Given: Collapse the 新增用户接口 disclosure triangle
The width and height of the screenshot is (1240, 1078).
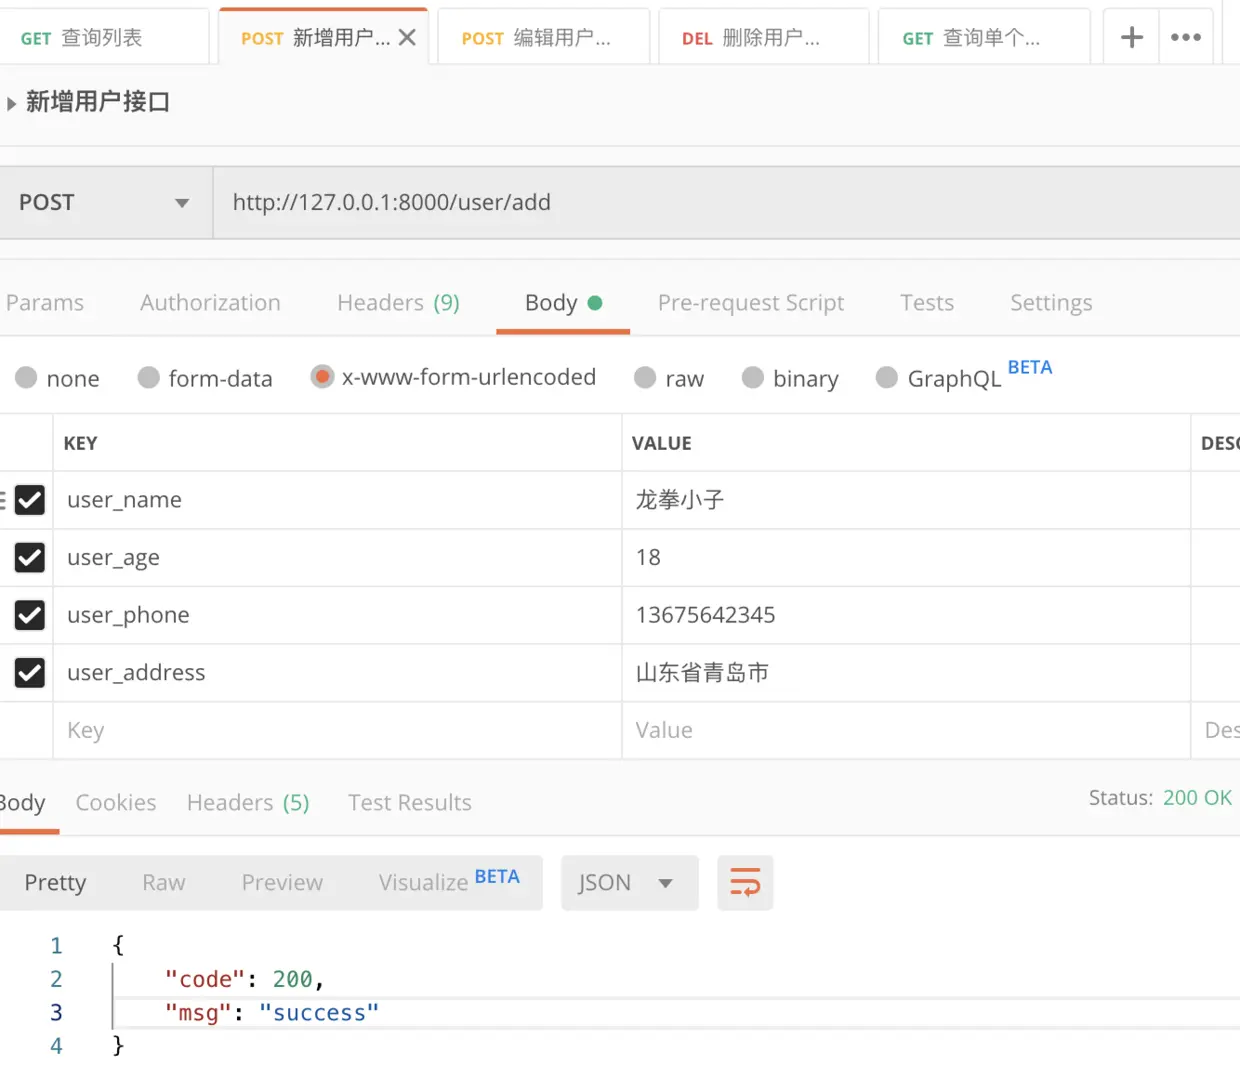Looking at the screenshot, I should tap(10, 101).
